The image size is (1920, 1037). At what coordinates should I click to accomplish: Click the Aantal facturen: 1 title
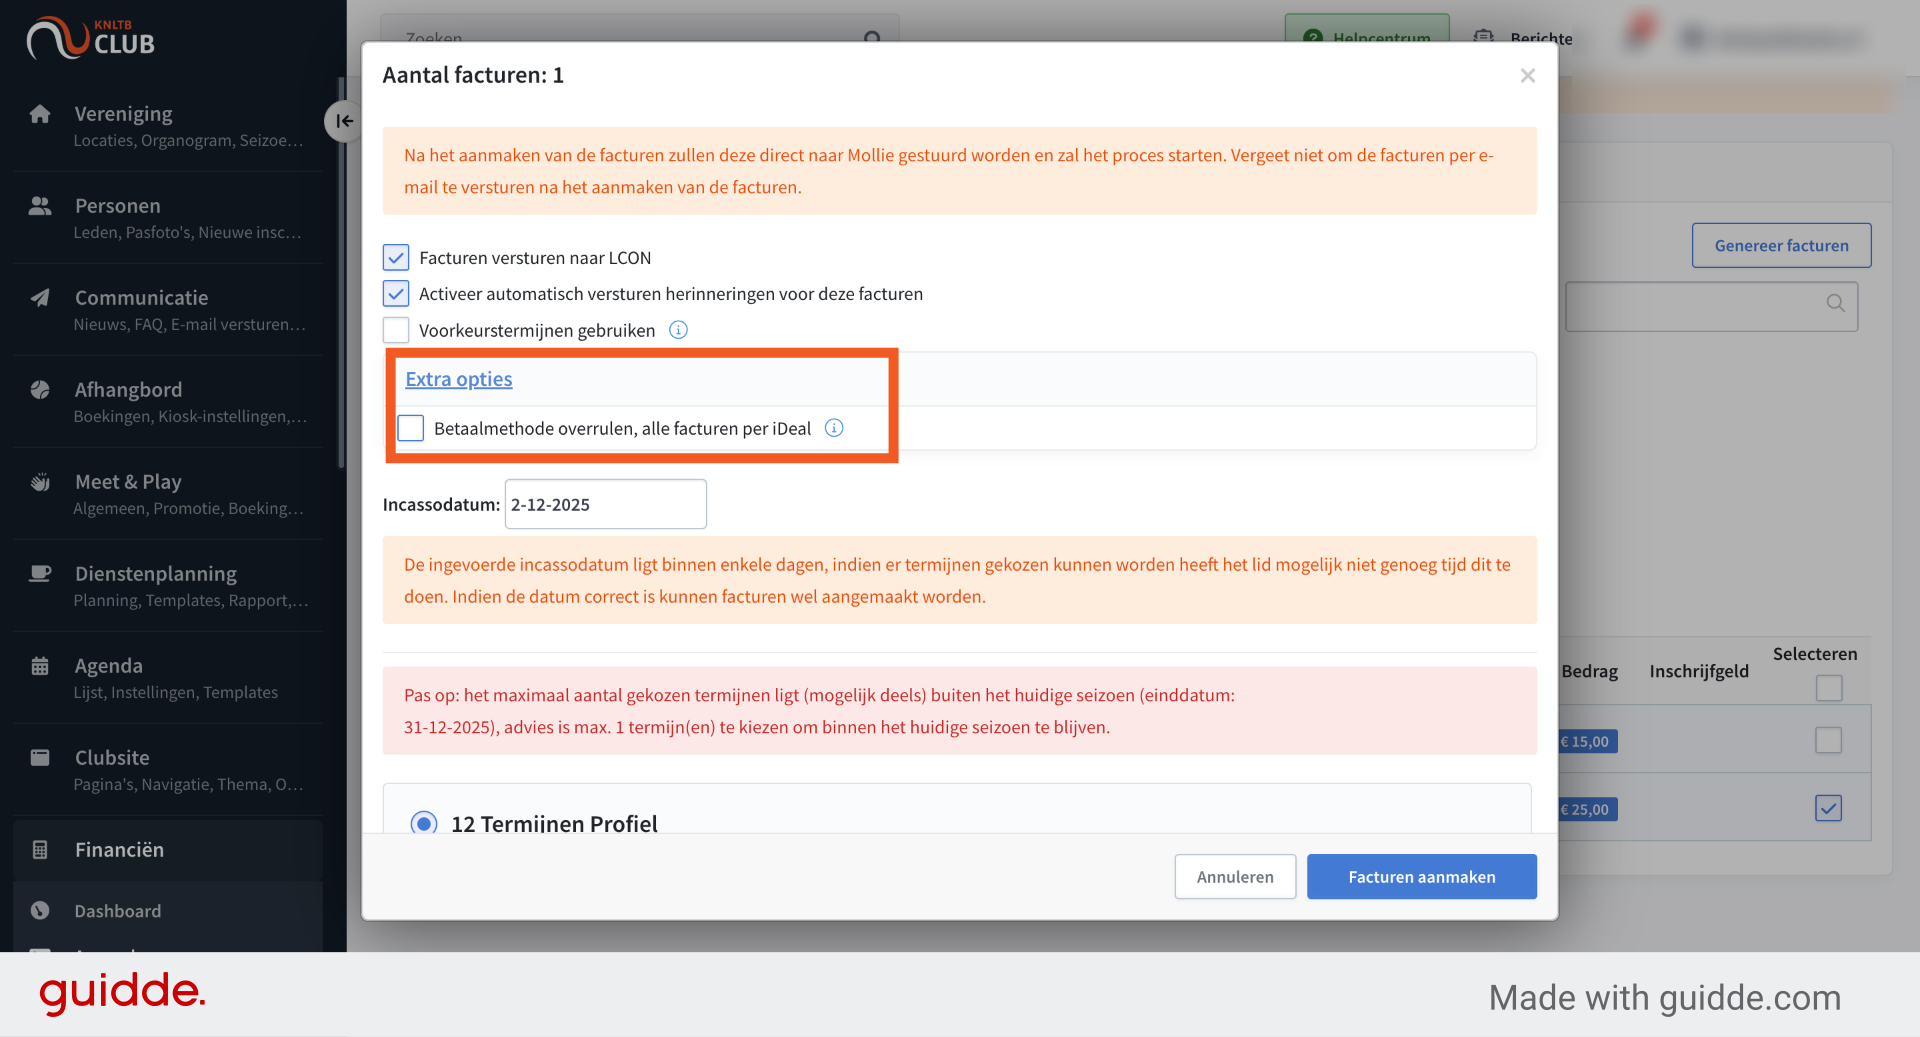point(473,75)
